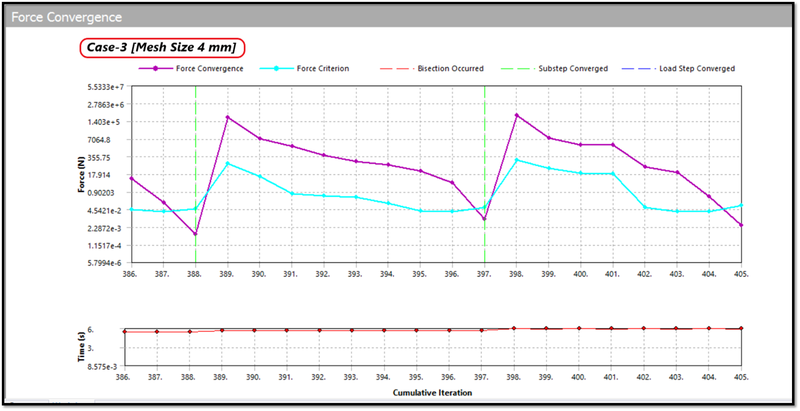Image resolution: width=800 pixels, height=411 pixels.
Task: Select purple Force Convergence point at iteration 398
Action: [516, 115]
